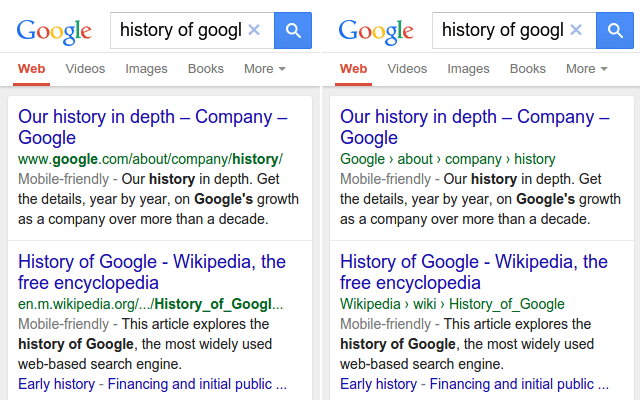Open 'History of Google - Wikipedia' result on right
The width and height of the screenshot is (640, 400).
click(474, 272)
